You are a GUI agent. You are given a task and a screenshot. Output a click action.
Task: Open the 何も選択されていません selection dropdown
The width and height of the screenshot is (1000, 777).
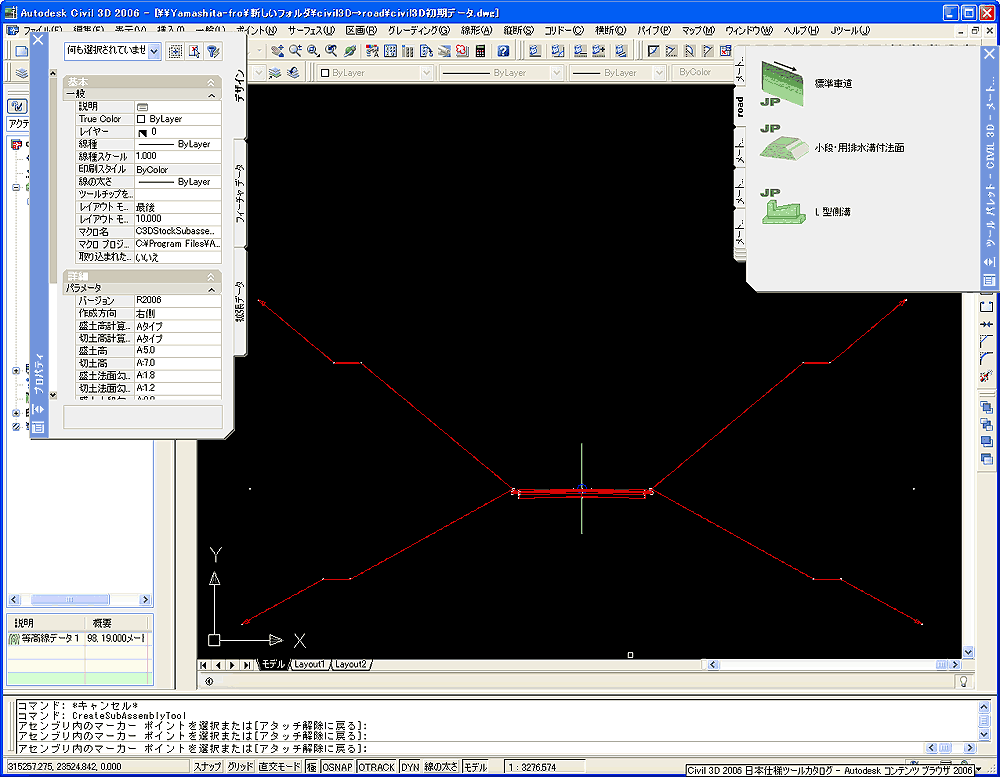[x=154, y=52]
